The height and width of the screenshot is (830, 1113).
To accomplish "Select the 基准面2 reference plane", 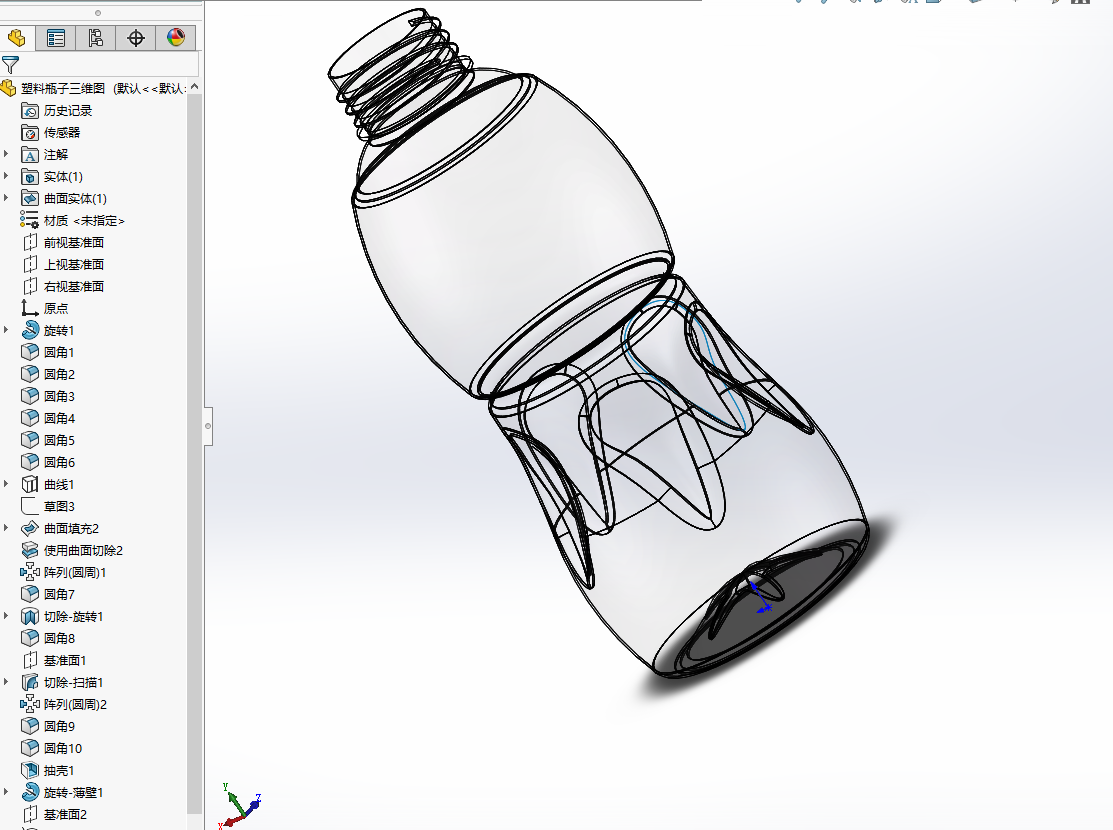I will click(x=65, y=815).
